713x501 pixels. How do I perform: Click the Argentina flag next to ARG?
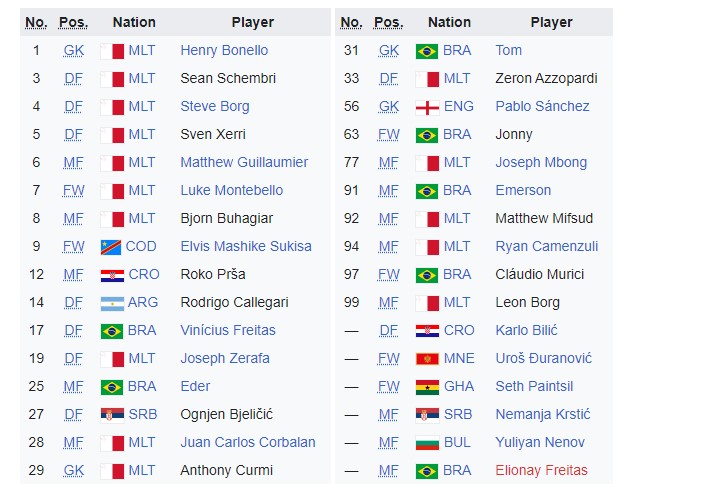click(x=112, y=303)
